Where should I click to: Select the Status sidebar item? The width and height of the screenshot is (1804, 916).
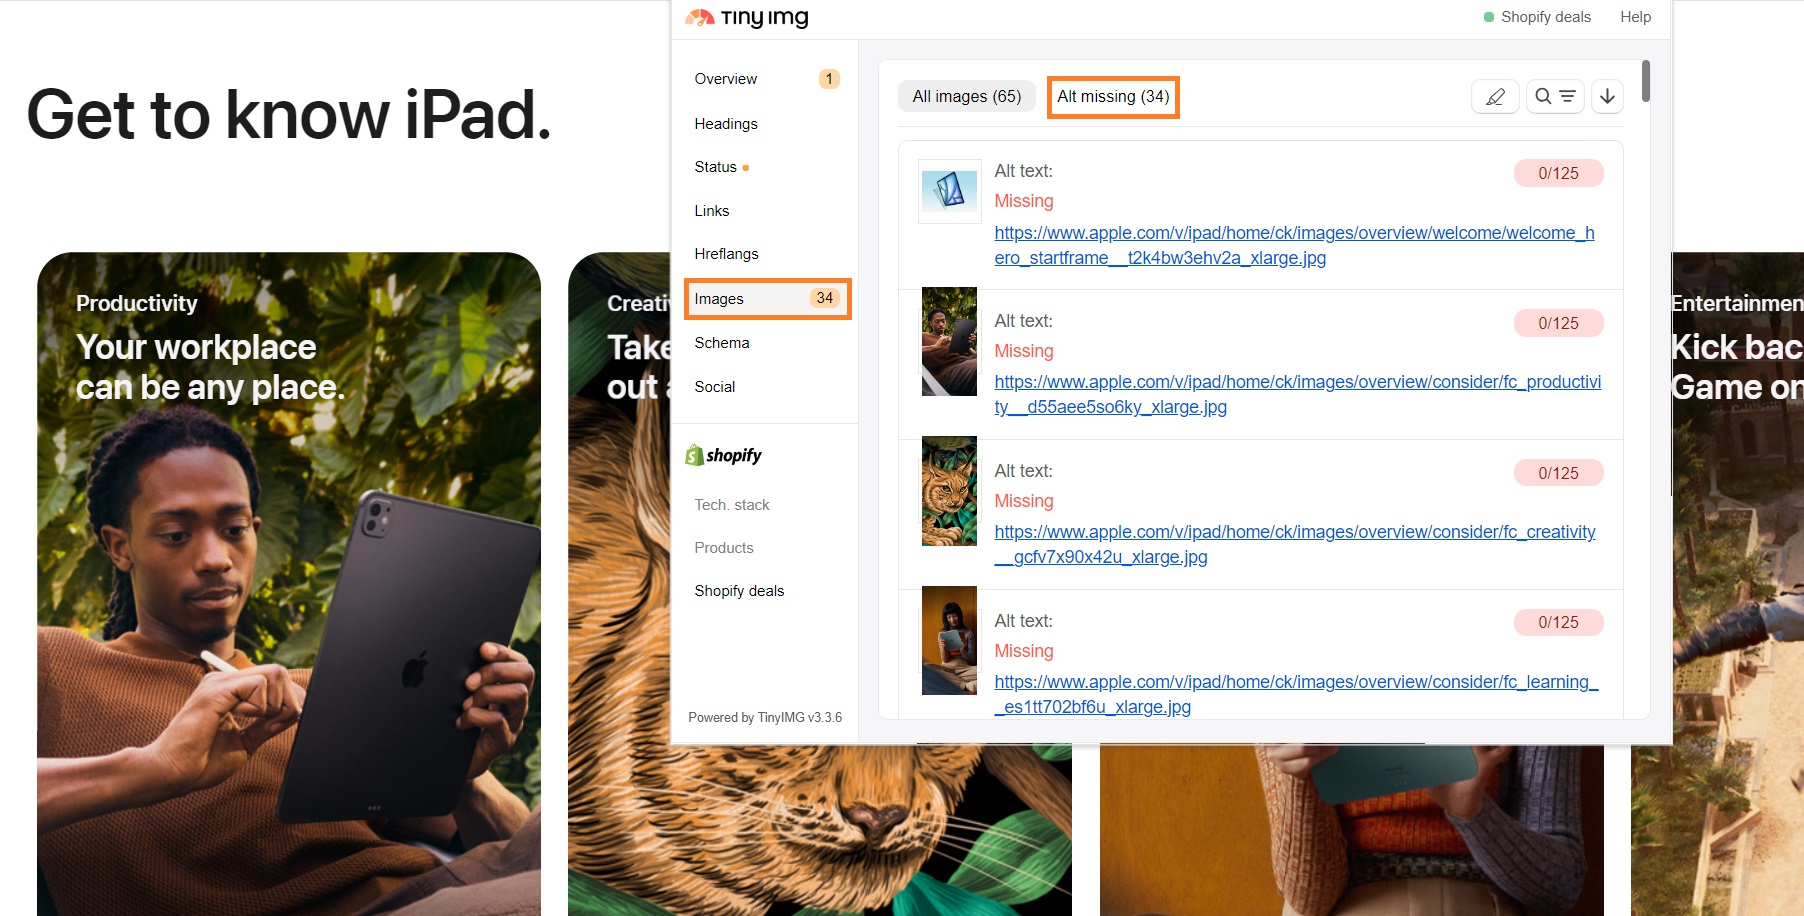coord(716,167)
